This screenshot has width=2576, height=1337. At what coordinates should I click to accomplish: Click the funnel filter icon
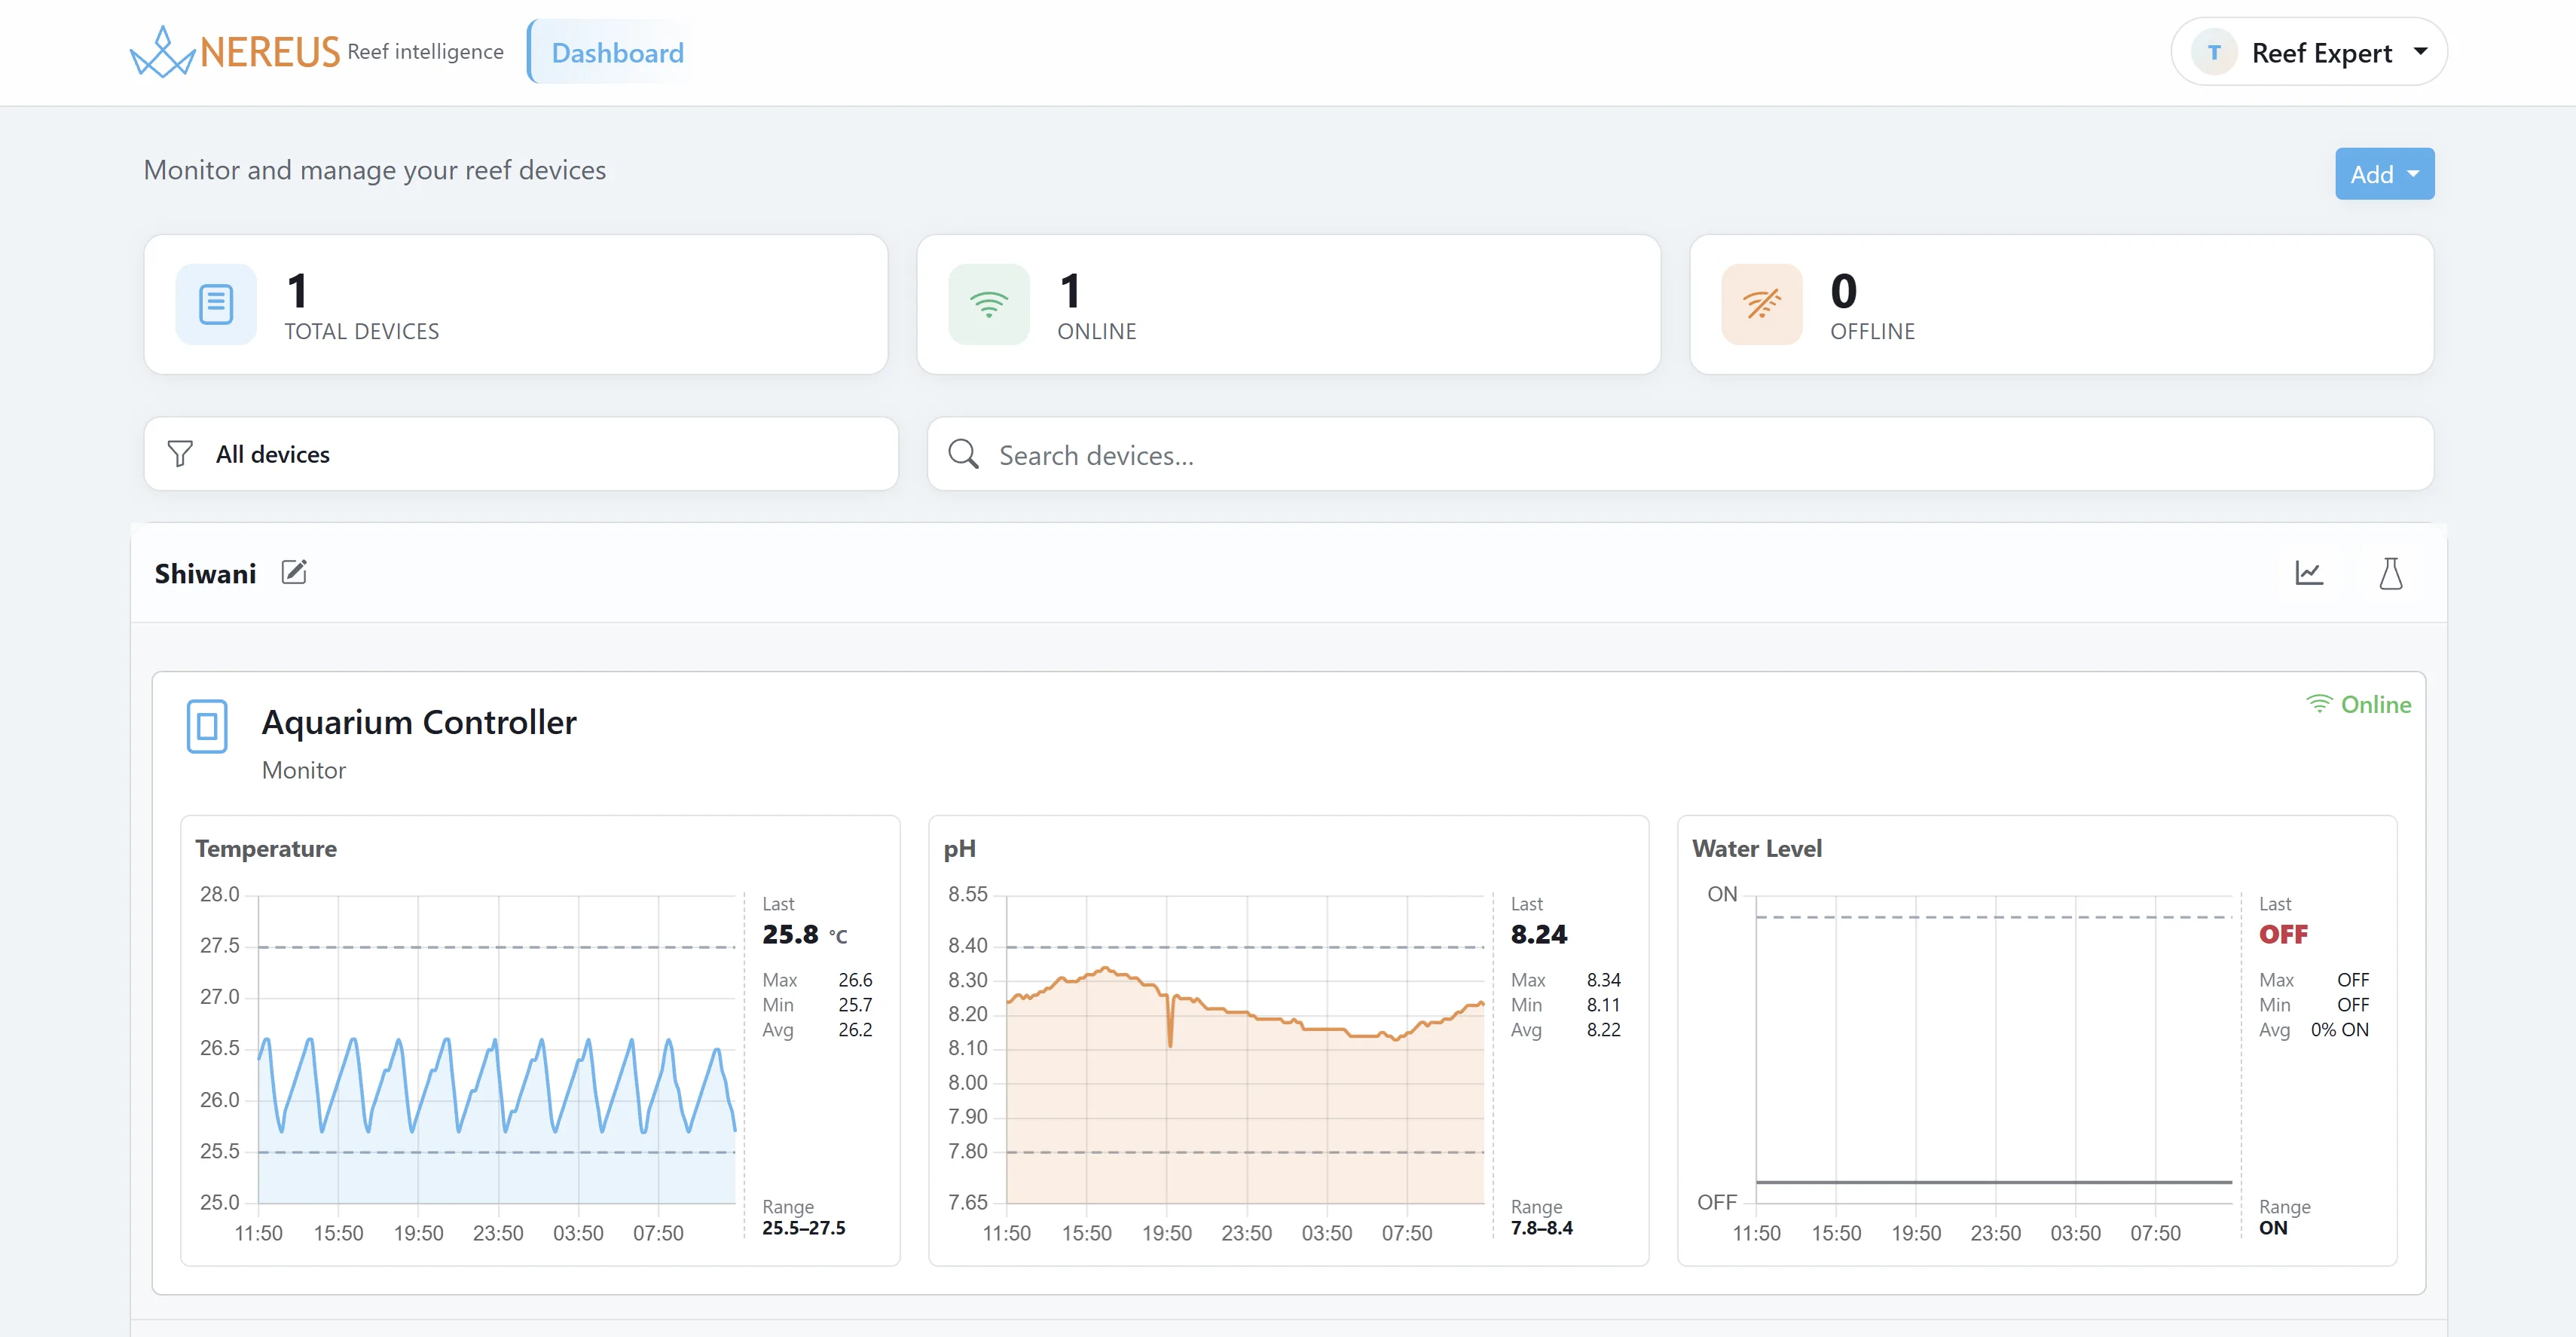click(x=180, y=454)
